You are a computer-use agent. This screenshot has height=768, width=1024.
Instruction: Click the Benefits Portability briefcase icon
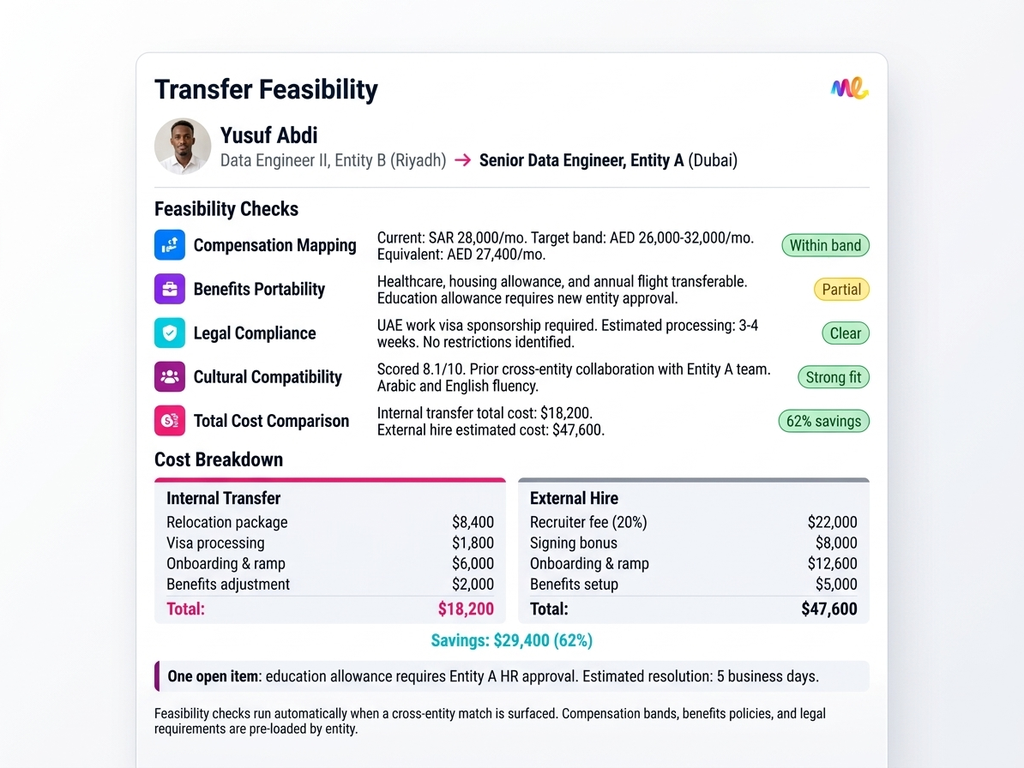click(x=169, y=289)
